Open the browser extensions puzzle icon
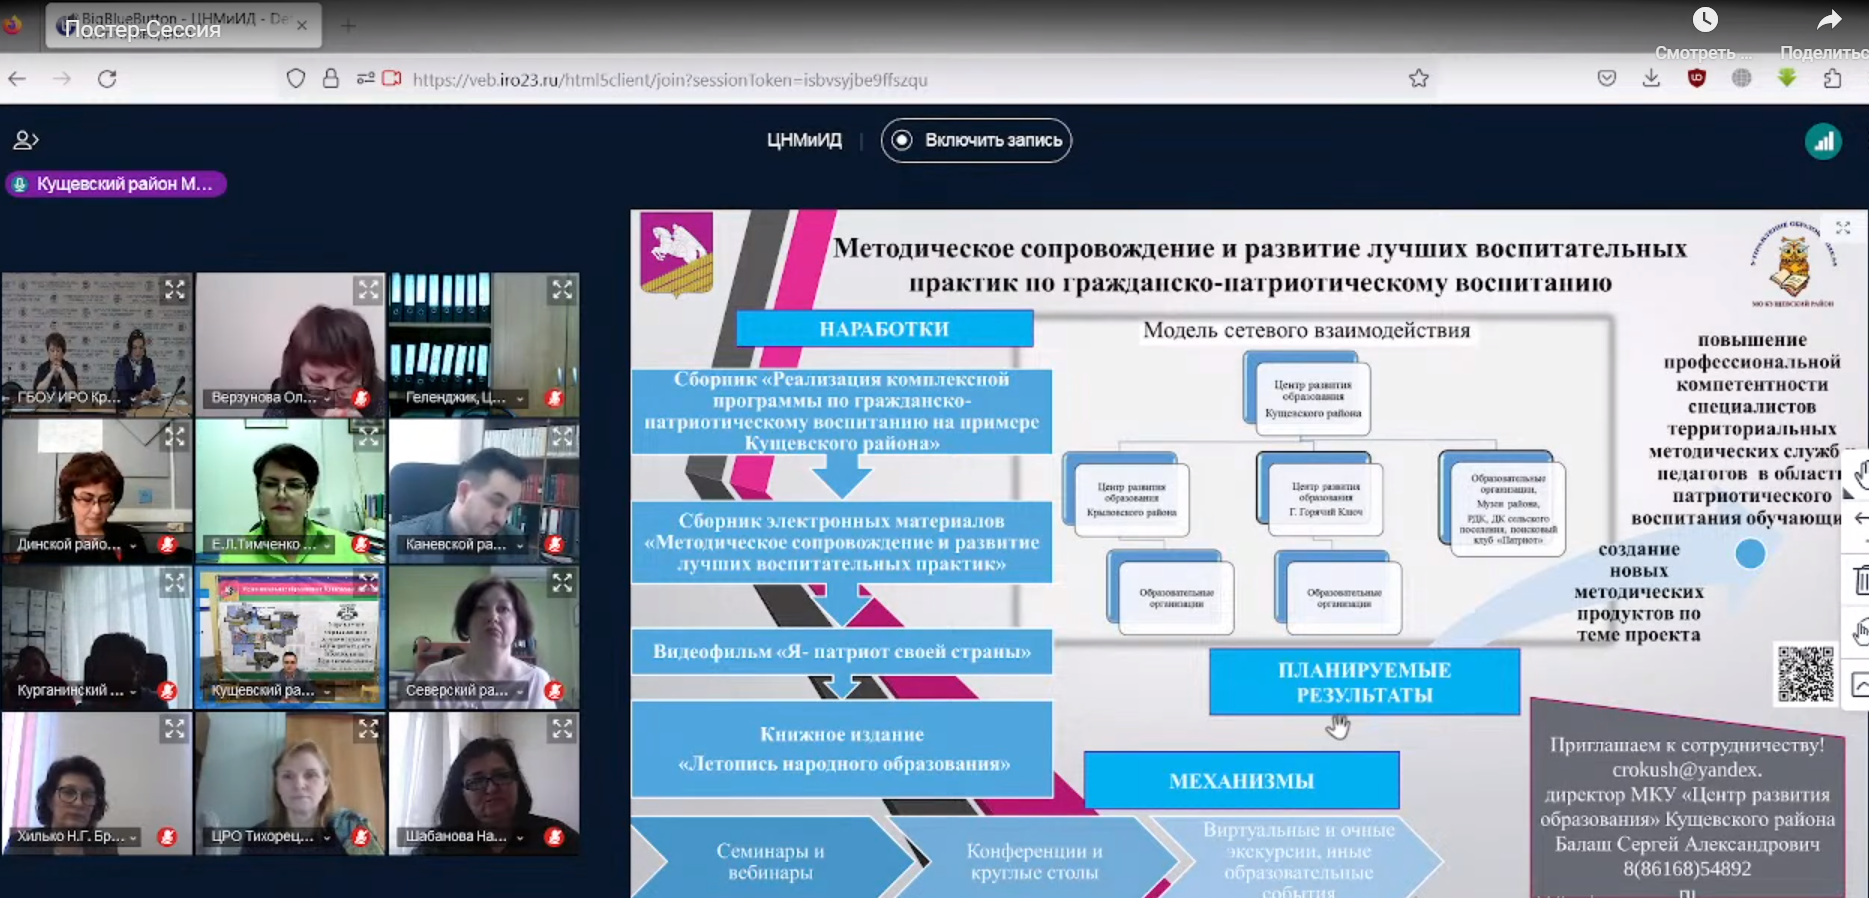This screenshot has height=898, width=1869. [x=1832, y=79]
